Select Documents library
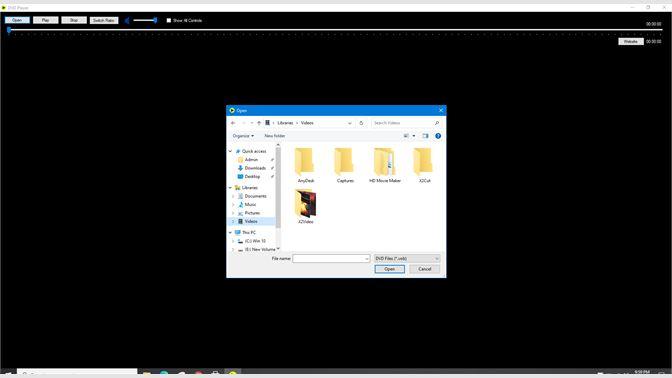This screenshot has height=378, width=672. tap(255, 196)
